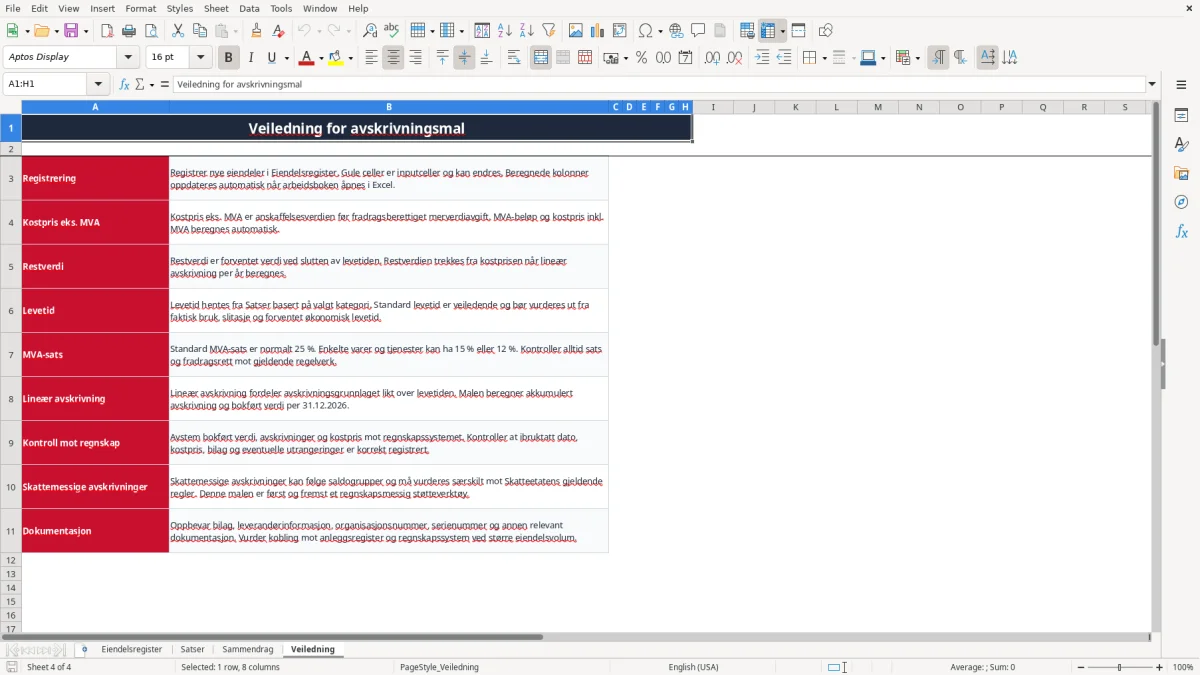This screenshot has height=675, width=1200.
Task: Open the Freeze Rows and Columns dropdown arrow
Action: pyautogui.click(x=783, y=31)
